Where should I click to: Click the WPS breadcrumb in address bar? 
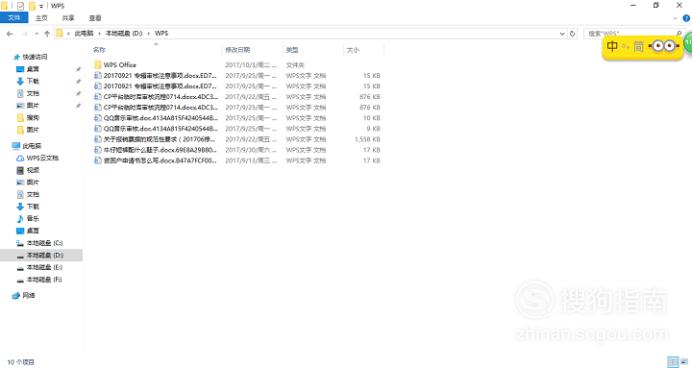[x=162, y=34]
